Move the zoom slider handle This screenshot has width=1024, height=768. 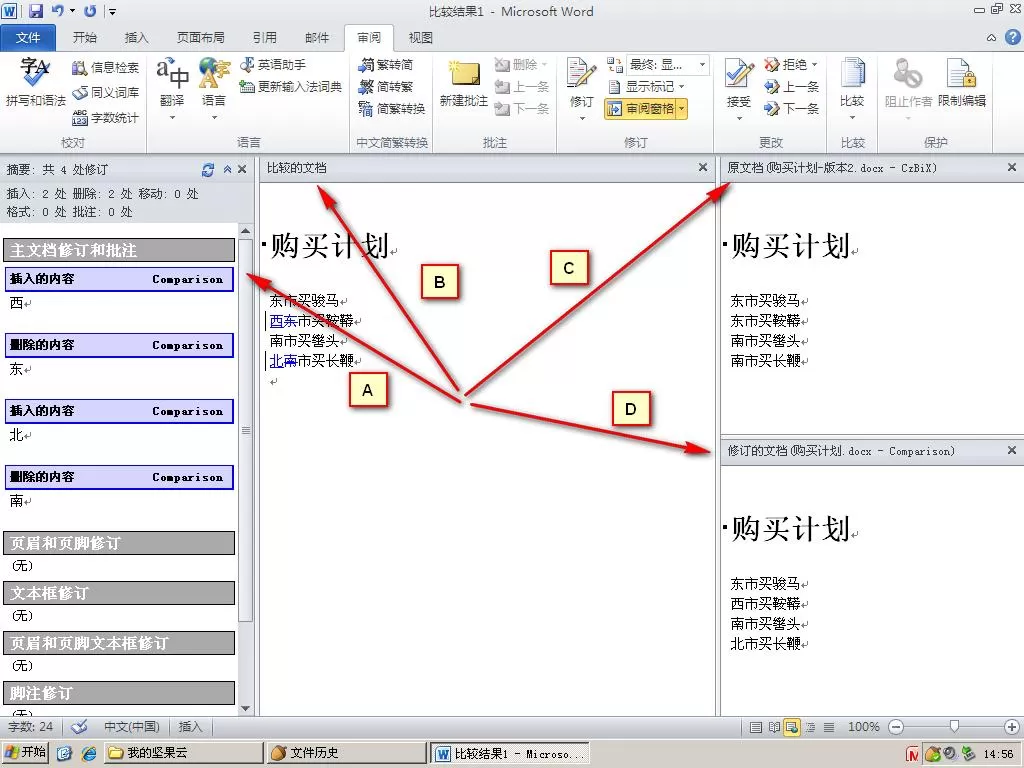click(954, 726)
